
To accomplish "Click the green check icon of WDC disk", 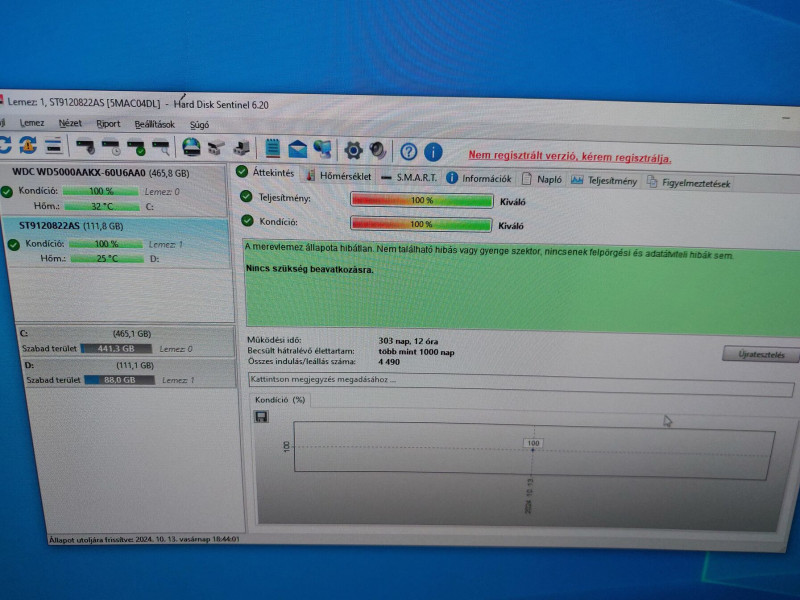I will [7, 192].
